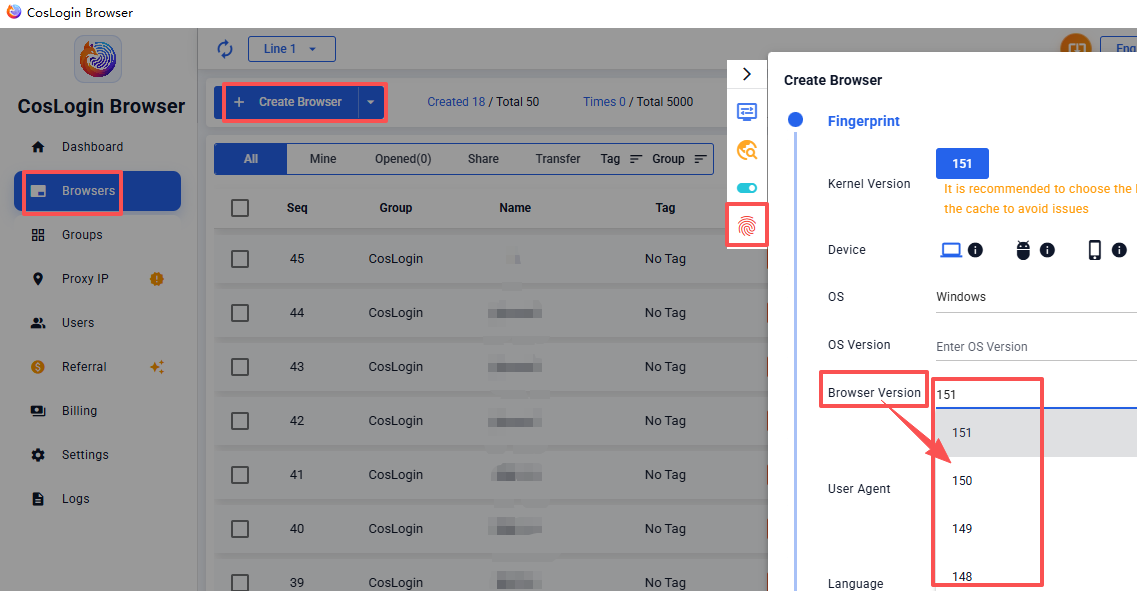
Task: Click the Referral coin icon
Action: tap(38, 367)
